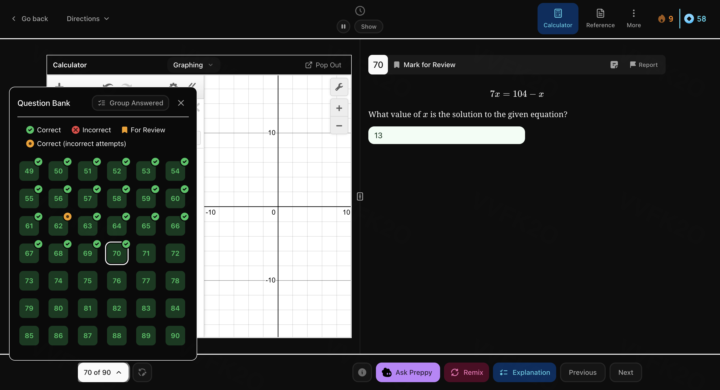Open the More options menu

tap(633, 19)
